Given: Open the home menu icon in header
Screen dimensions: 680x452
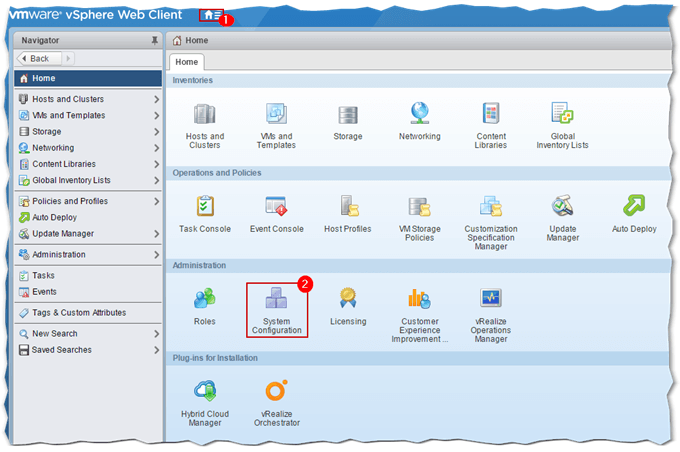Looking at the screenshot, I should (x=212, y=15).
